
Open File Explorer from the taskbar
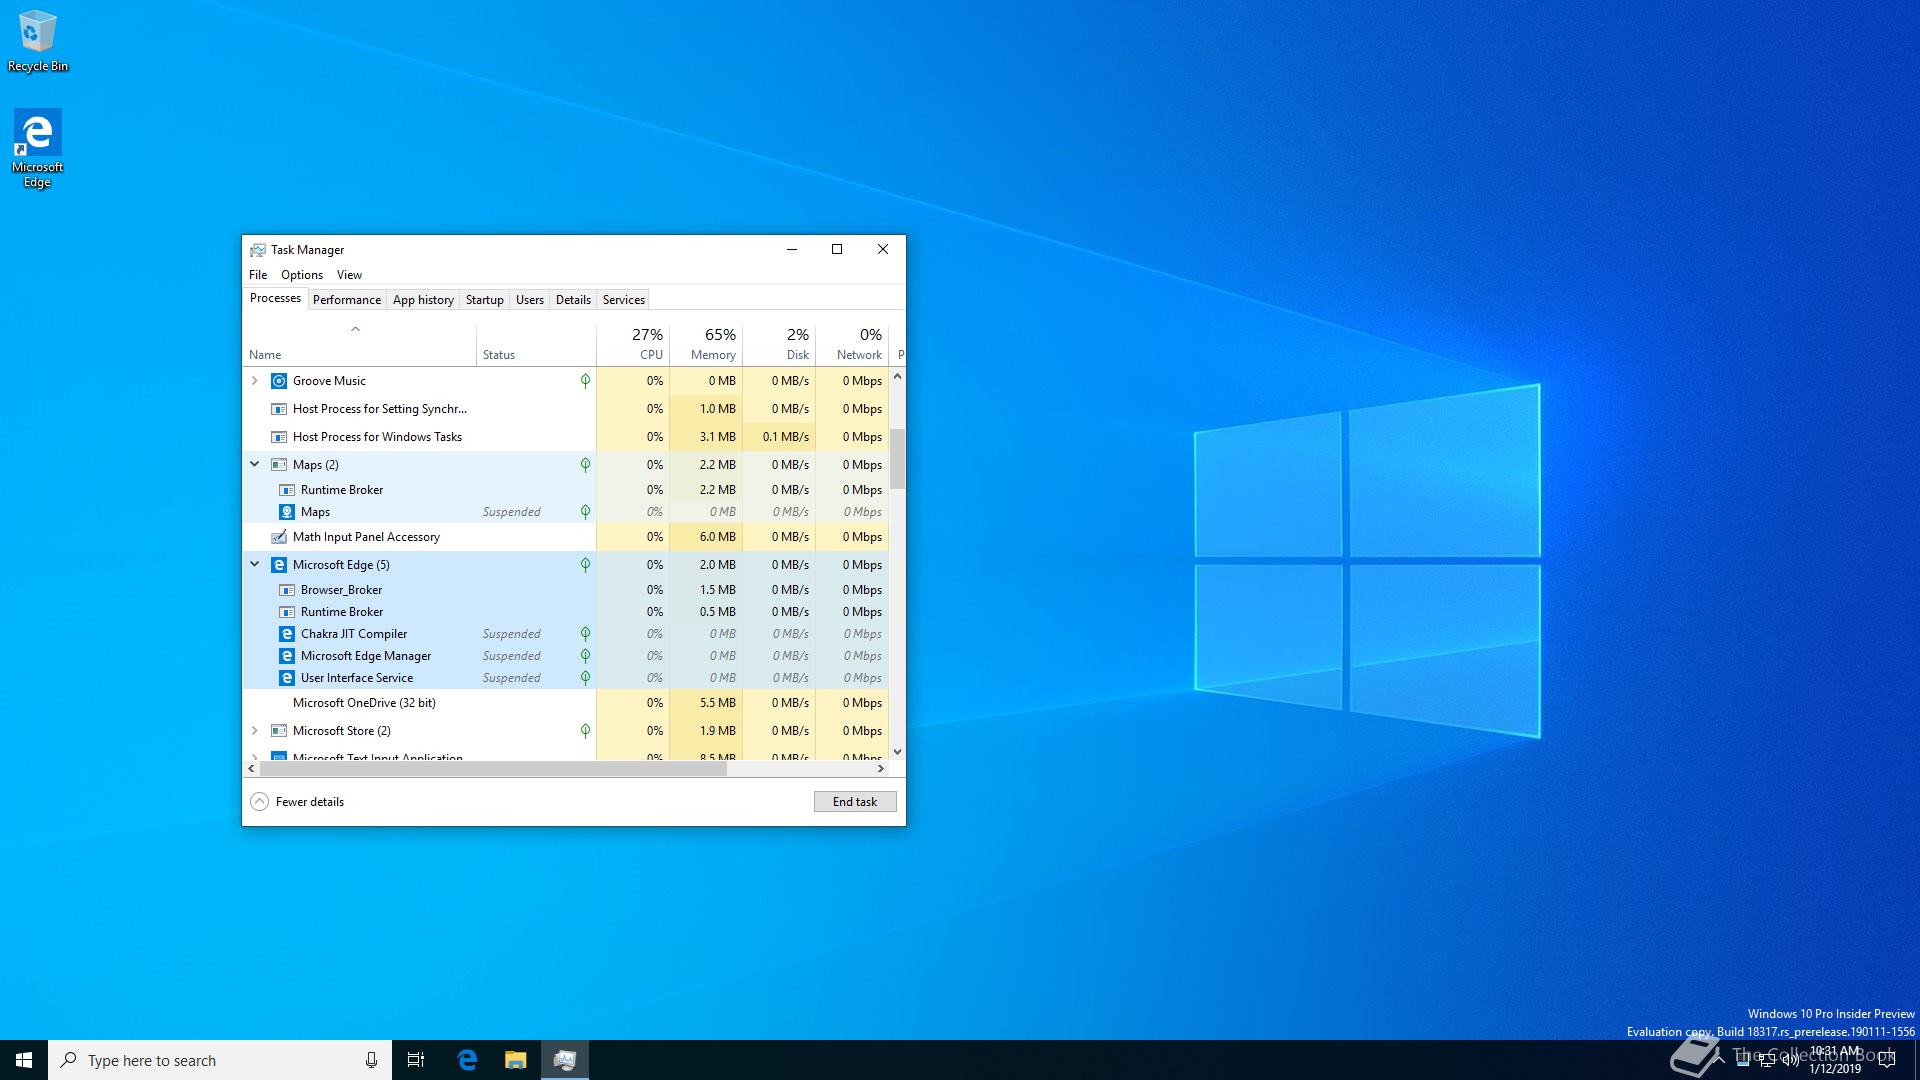515,1060
